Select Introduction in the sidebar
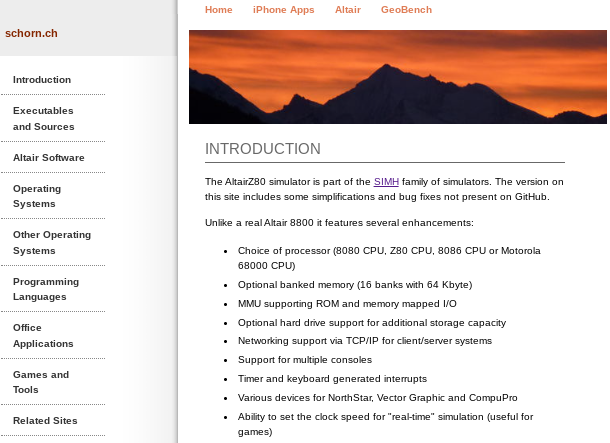The image size is (610, 443). [x=42, y=80]
